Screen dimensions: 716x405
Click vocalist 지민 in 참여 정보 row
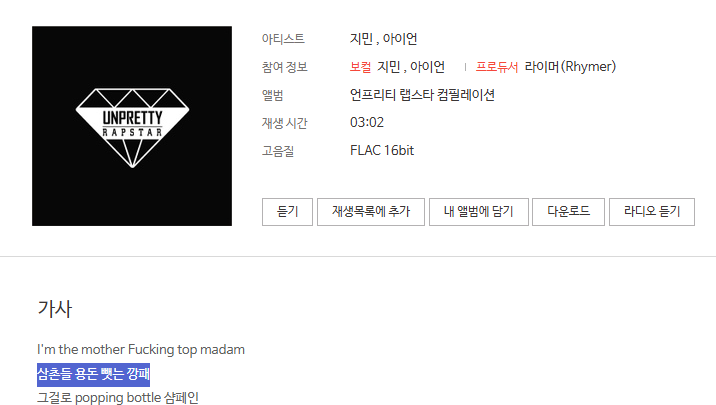(389, 67)
